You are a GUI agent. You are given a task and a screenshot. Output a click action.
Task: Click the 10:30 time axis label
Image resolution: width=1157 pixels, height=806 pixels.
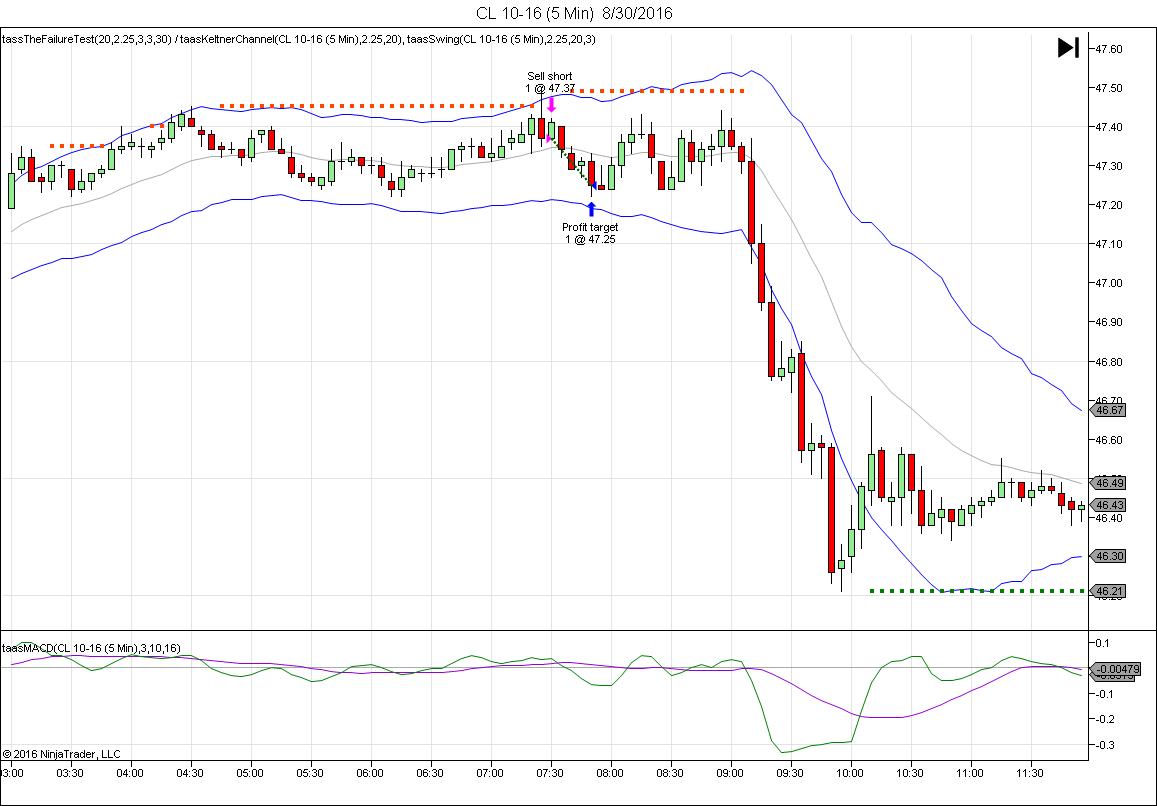911,773
